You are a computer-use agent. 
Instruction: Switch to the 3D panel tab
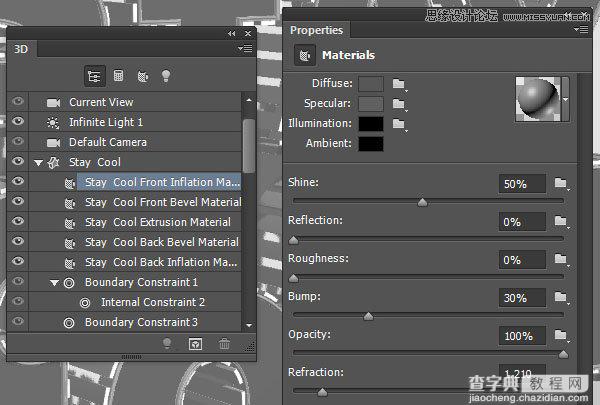tap(21, 49)
